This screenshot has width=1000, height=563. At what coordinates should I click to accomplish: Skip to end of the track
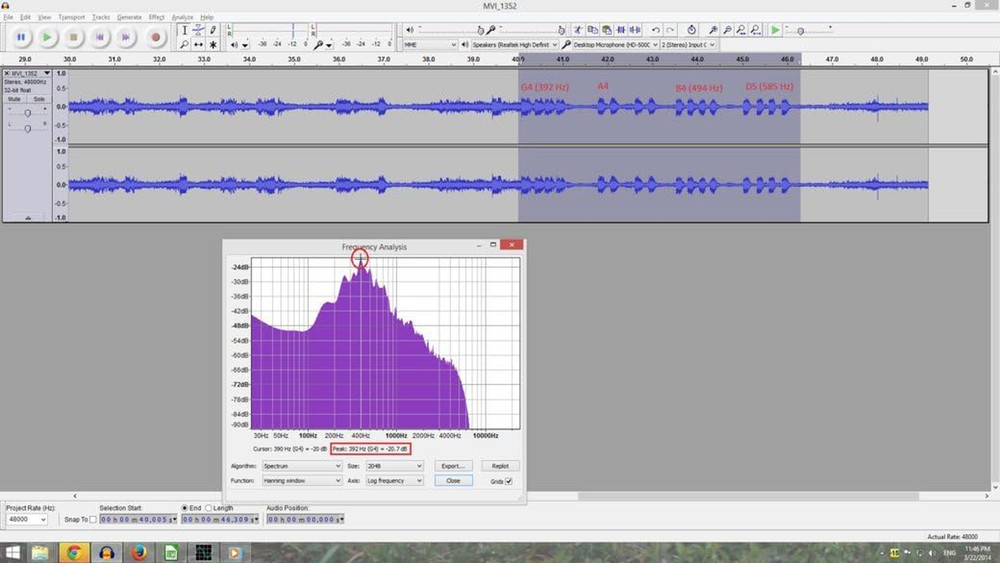click(126, 38)
